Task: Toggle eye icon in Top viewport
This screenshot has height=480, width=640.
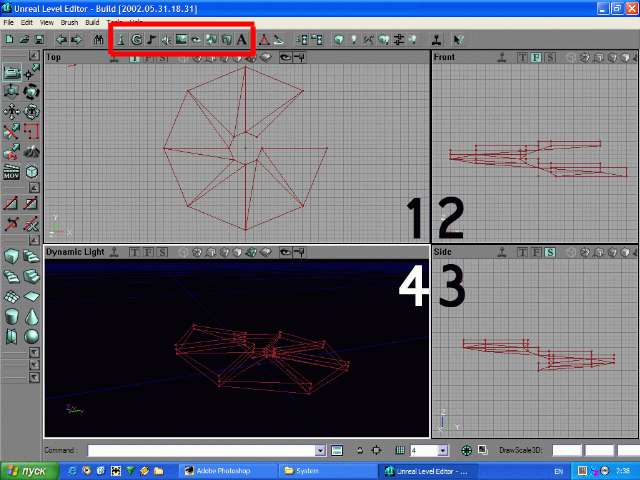Action: tap(285, 58)
